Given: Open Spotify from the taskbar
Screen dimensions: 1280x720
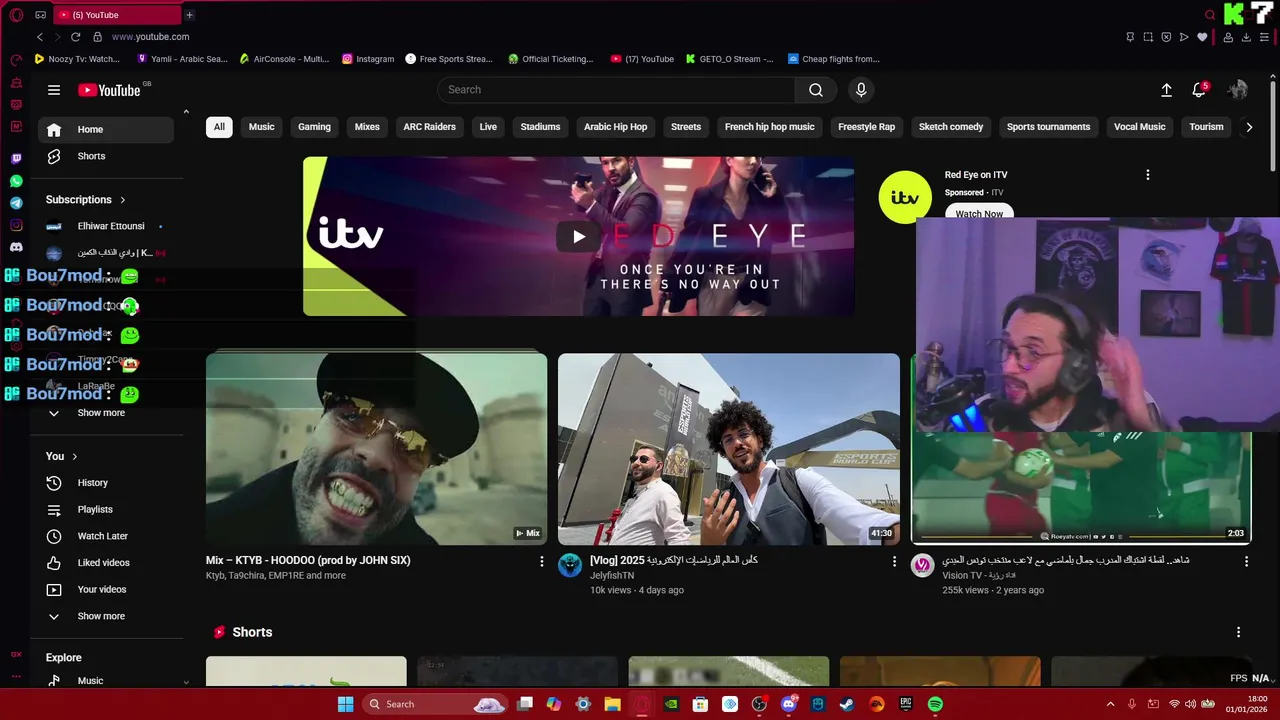Looking at the screenshot, I should (935, 704).
